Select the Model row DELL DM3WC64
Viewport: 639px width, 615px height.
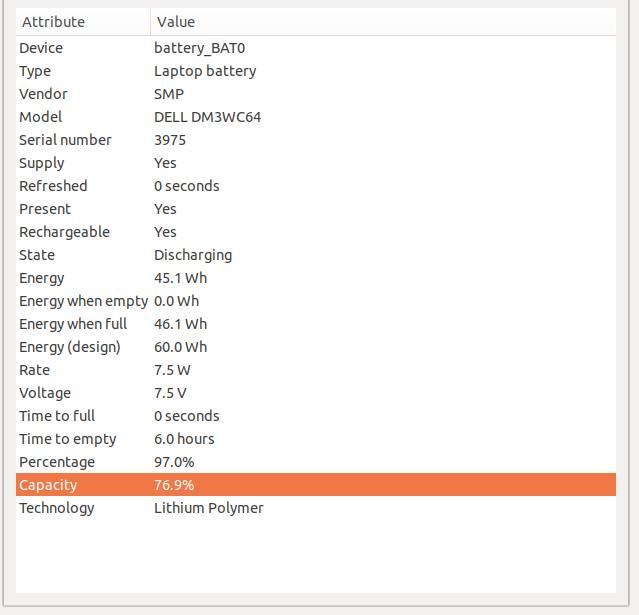(316, 117)
